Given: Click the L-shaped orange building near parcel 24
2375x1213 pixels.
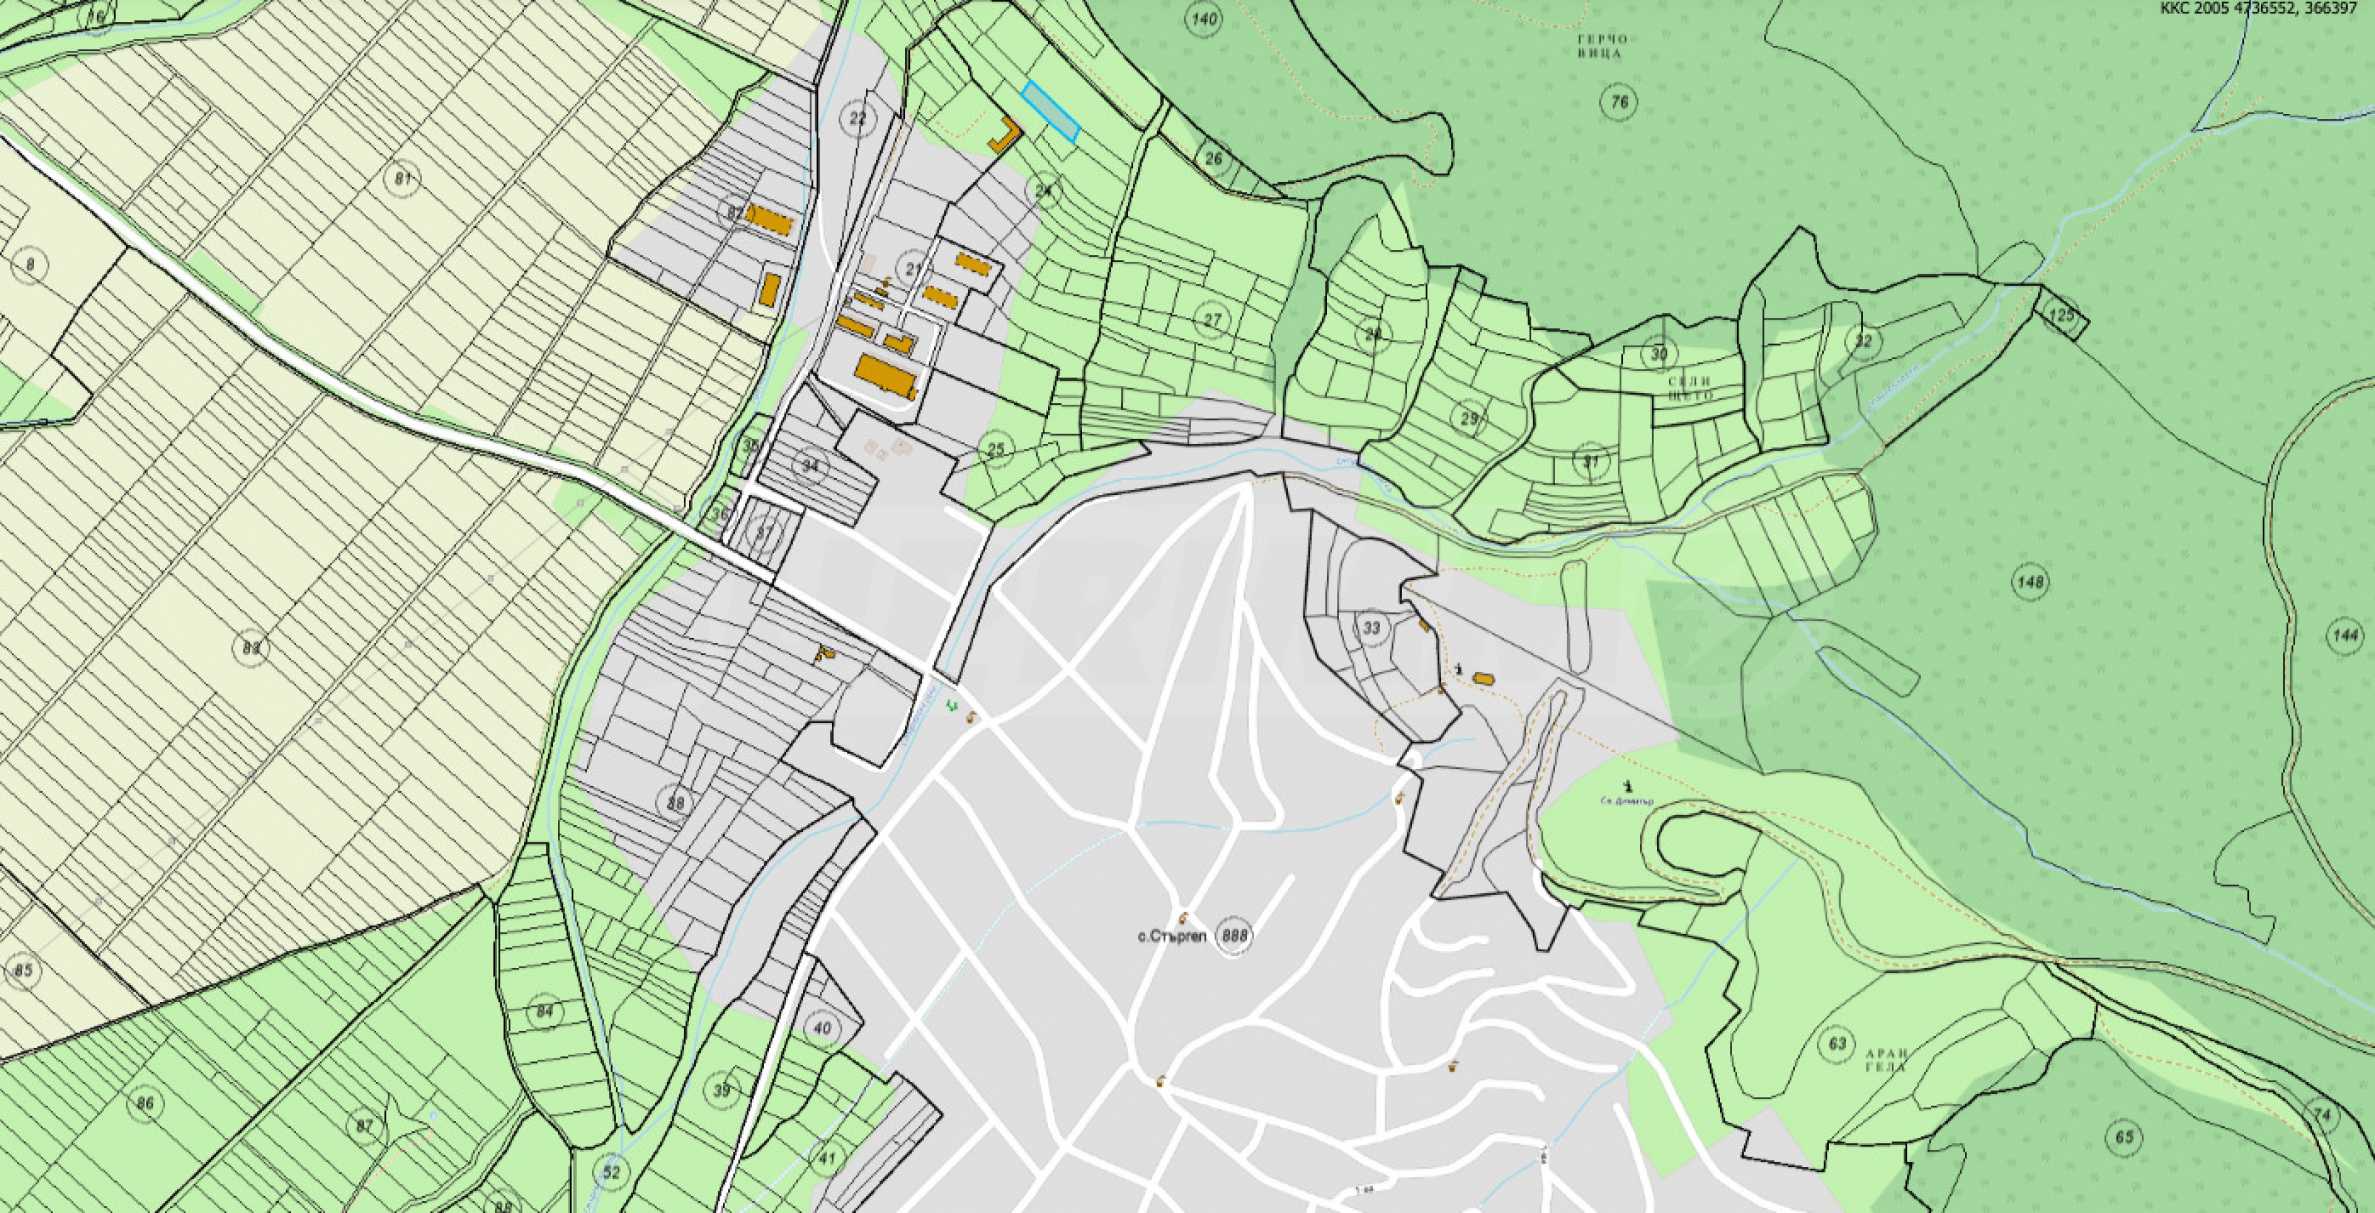Looking at the screenshot, I should [x=1005, y=135].
